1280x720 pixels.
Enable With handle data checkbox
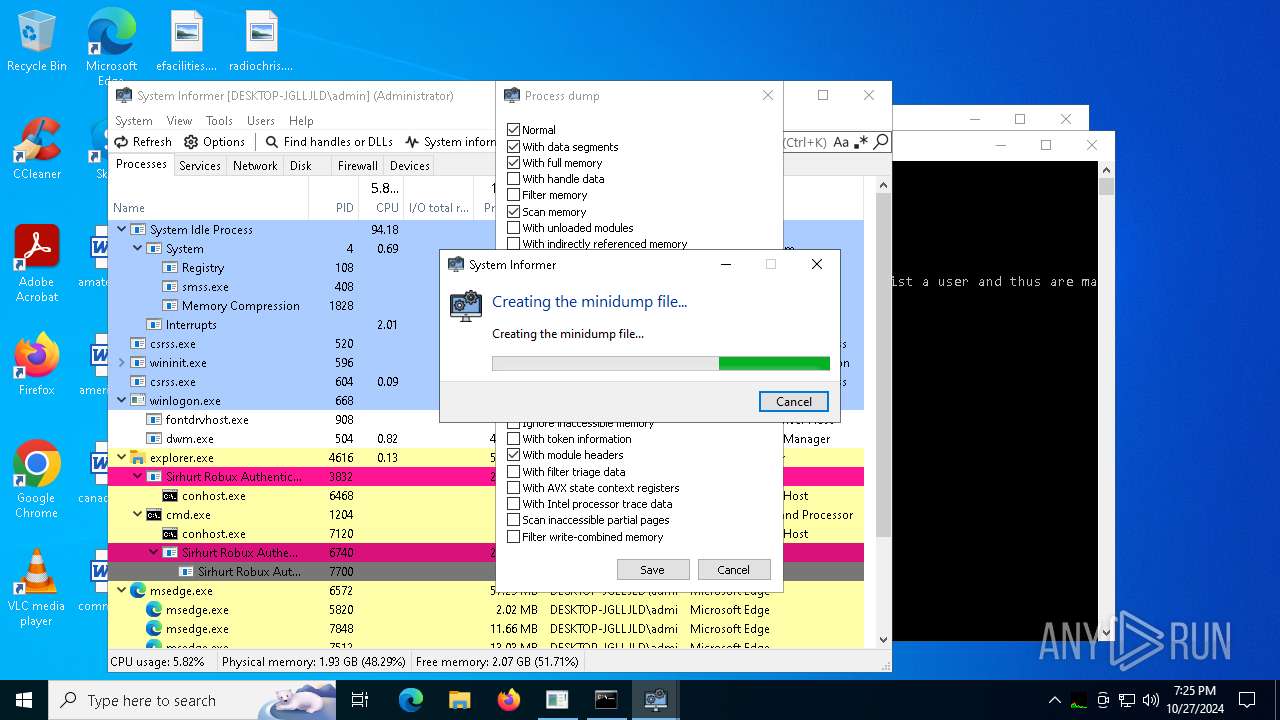pos(513,179)
